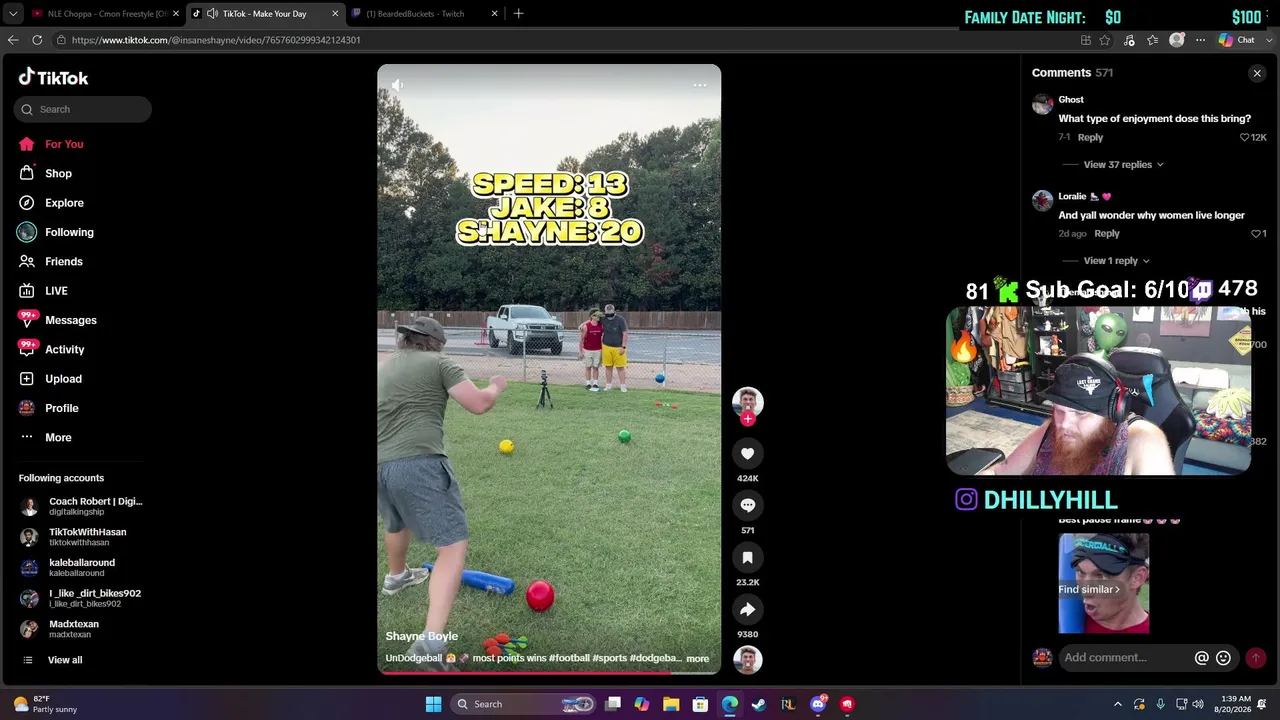This screenshot has height=720, width=1280.
Task: Open the emoji picker in comment box
Action: pyautogui.click(x=1223, y=658)
